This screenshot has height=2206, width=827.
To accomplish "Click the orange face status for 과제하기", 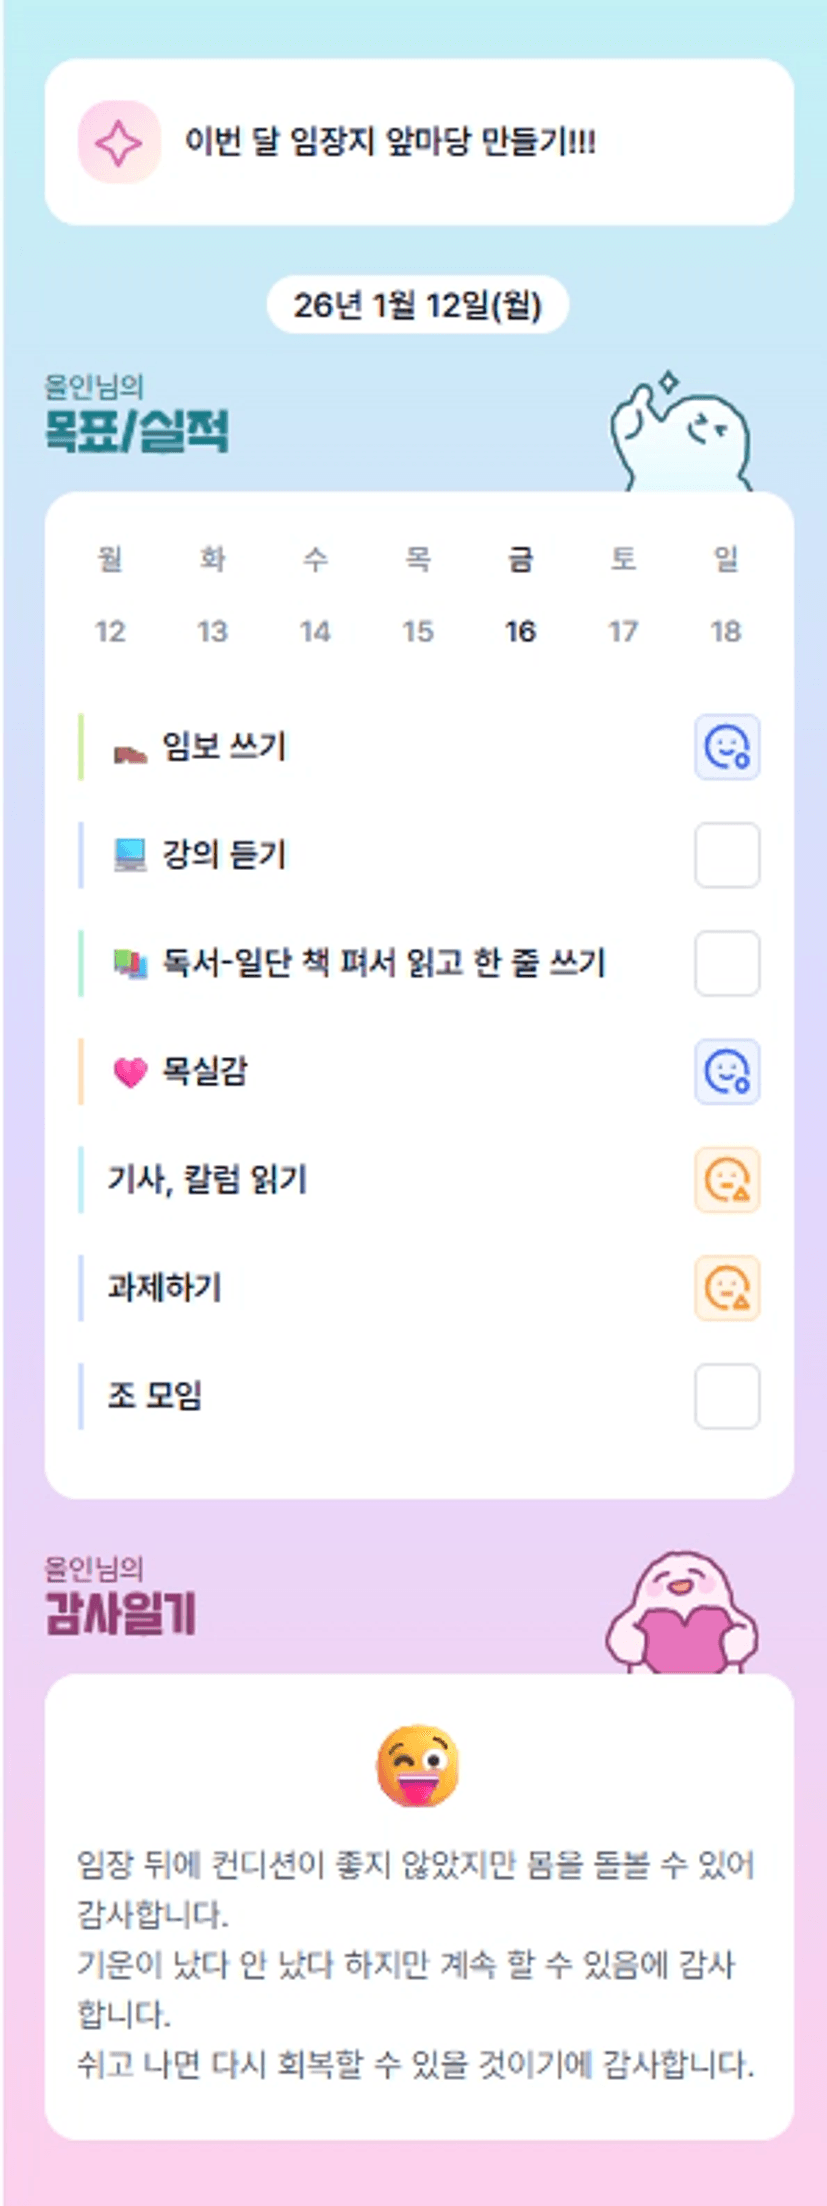I will (x=727, y=1288).
